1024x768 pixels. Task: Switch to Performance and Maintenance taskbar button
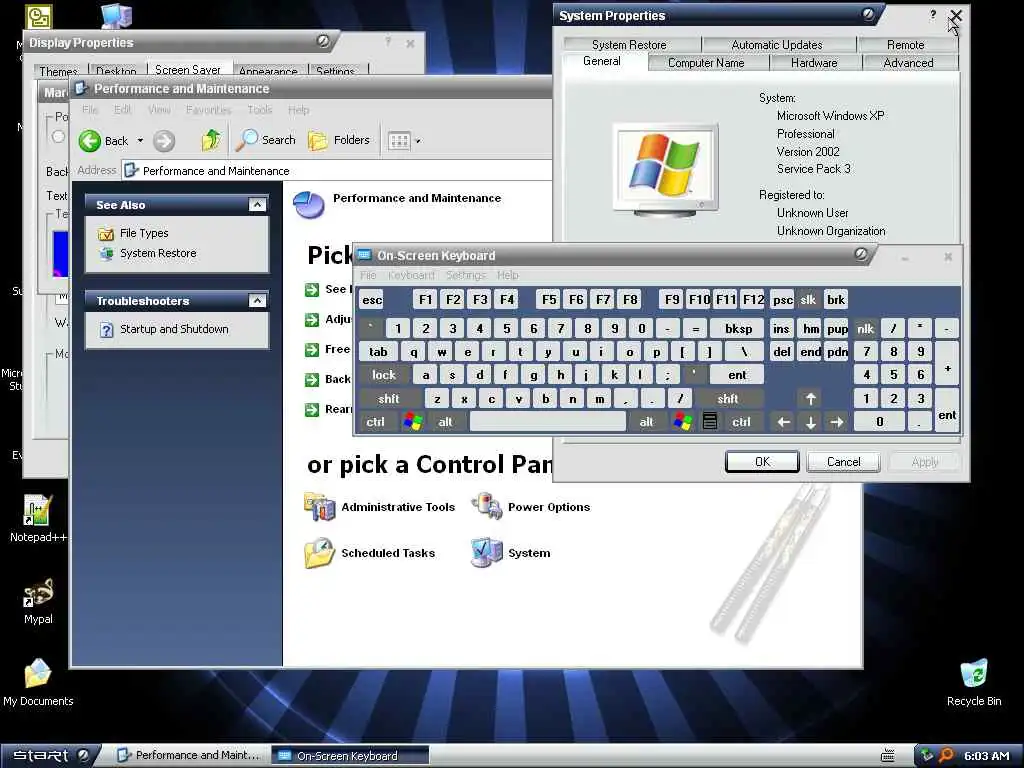(189, 756)
